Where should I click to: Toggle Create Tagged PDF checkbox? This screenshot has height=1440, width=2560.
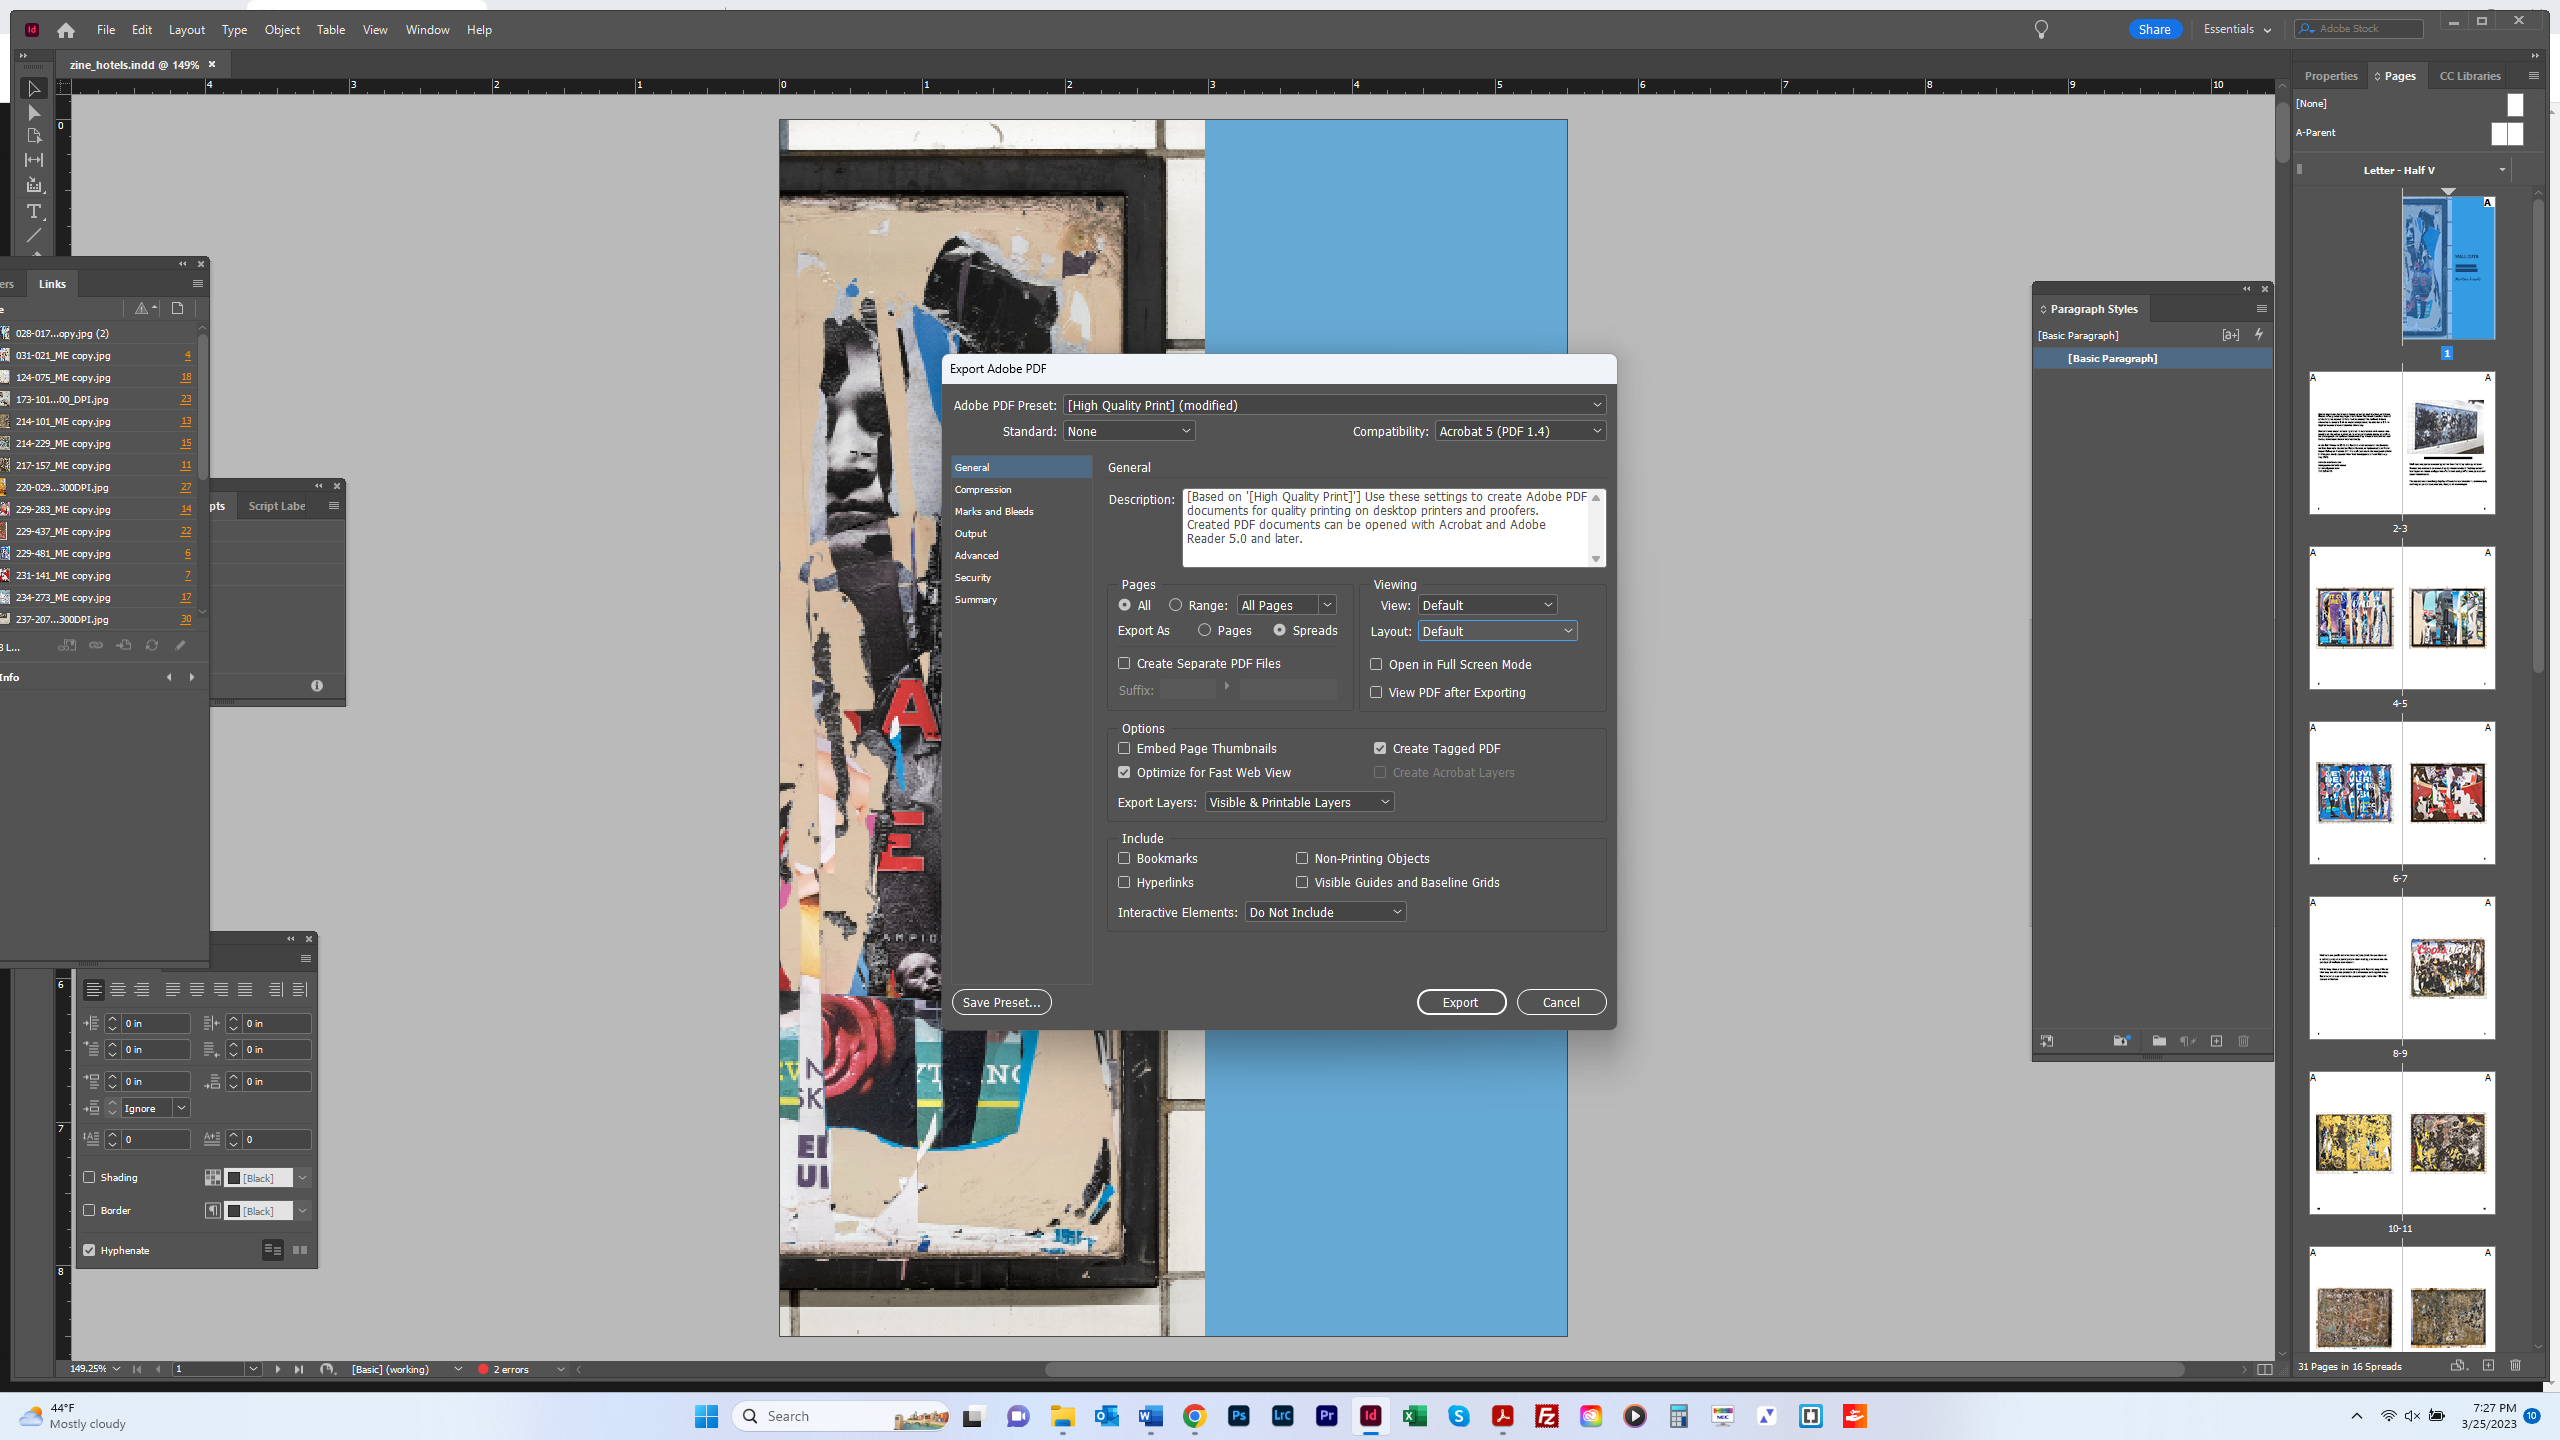[1378, 747]
